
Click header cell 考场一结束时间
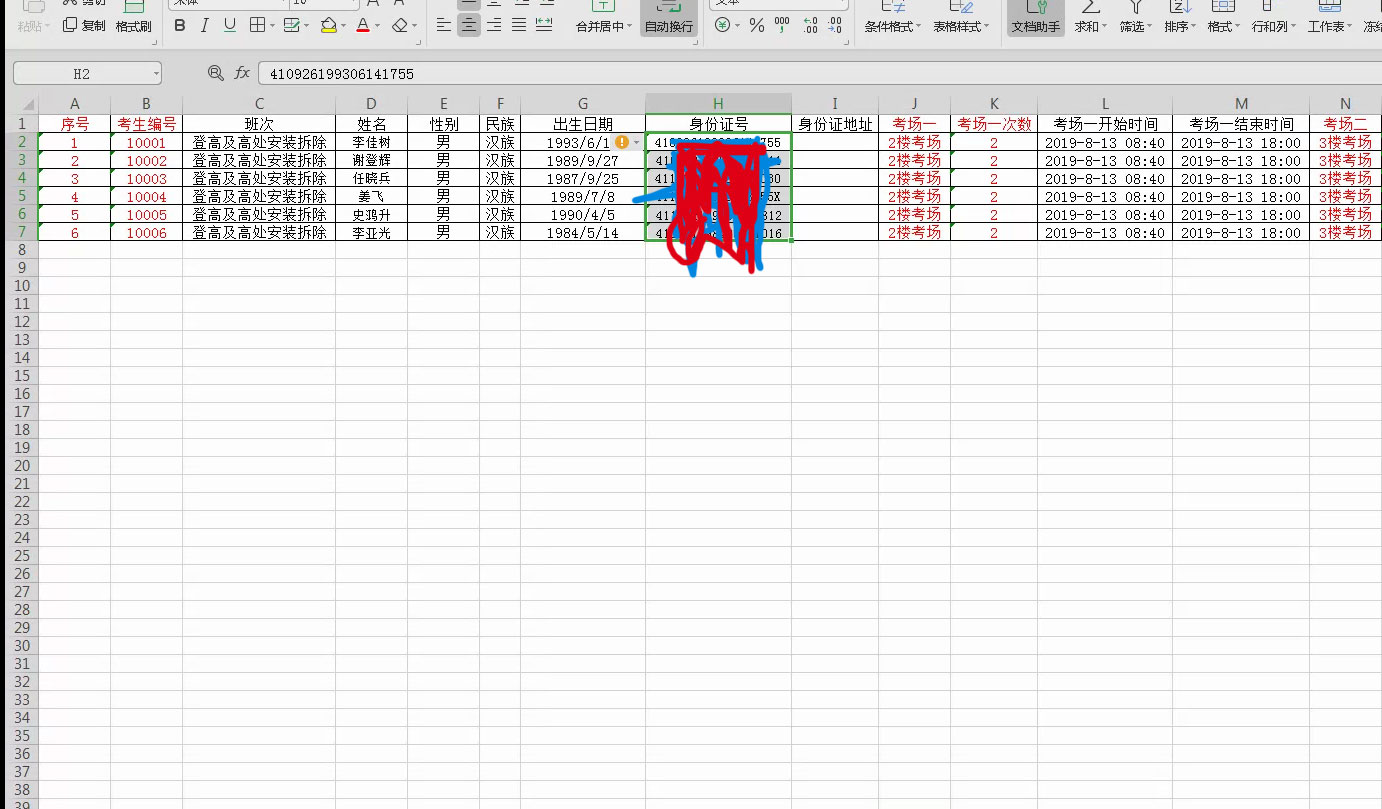1241,124
